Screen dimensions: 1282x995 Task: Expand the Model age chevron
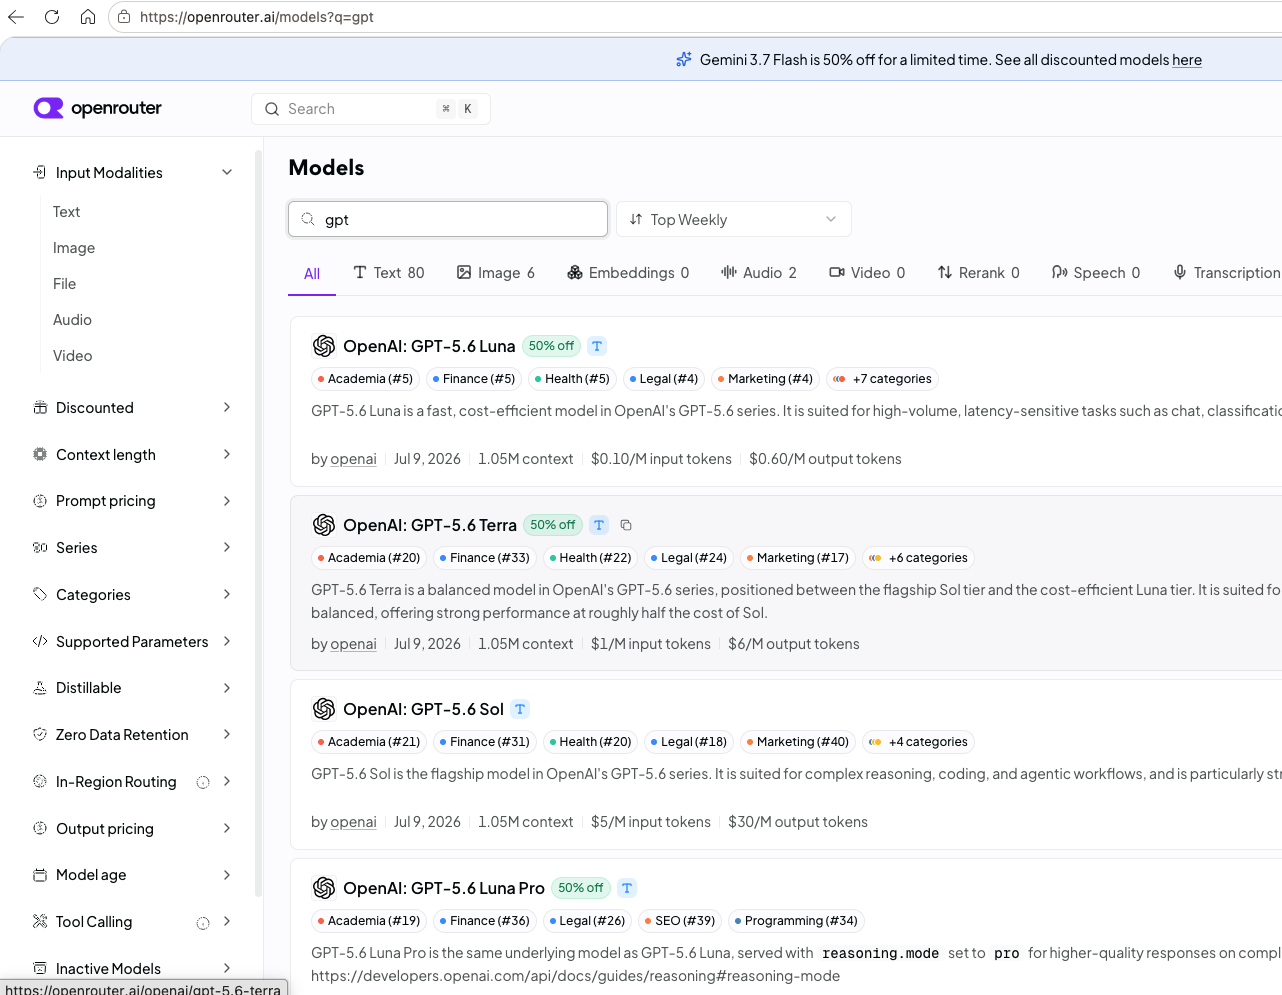click(227, 875)
